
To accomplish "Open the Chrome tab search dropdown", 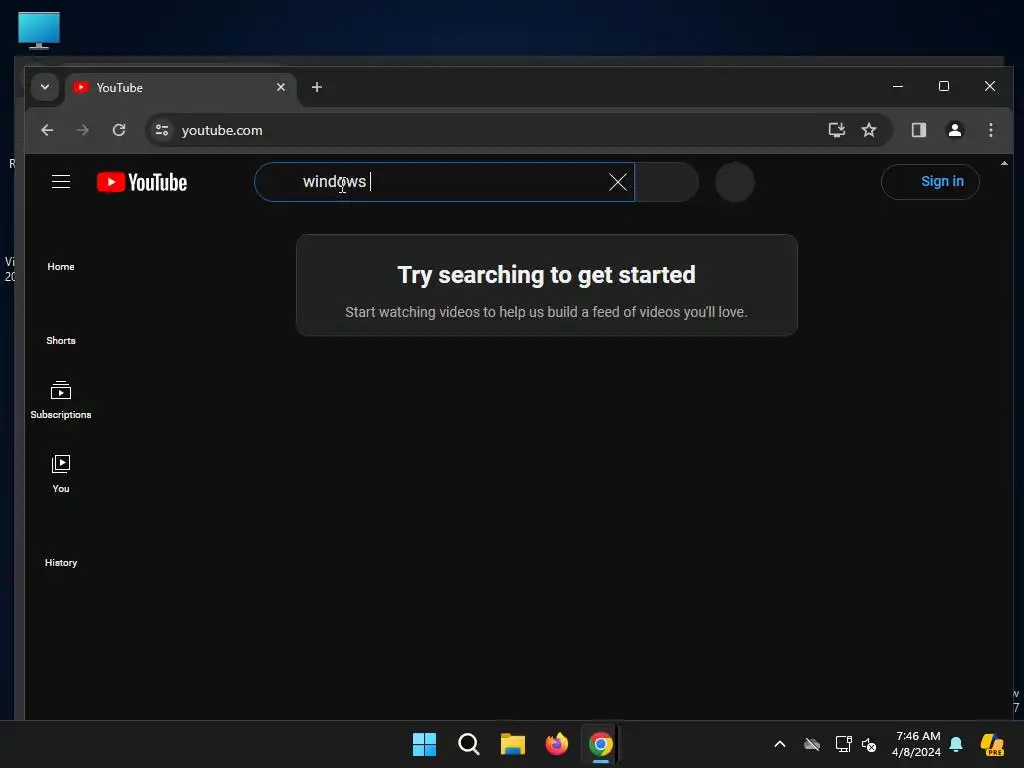I will pyautogui.click(x=45, y=87).
